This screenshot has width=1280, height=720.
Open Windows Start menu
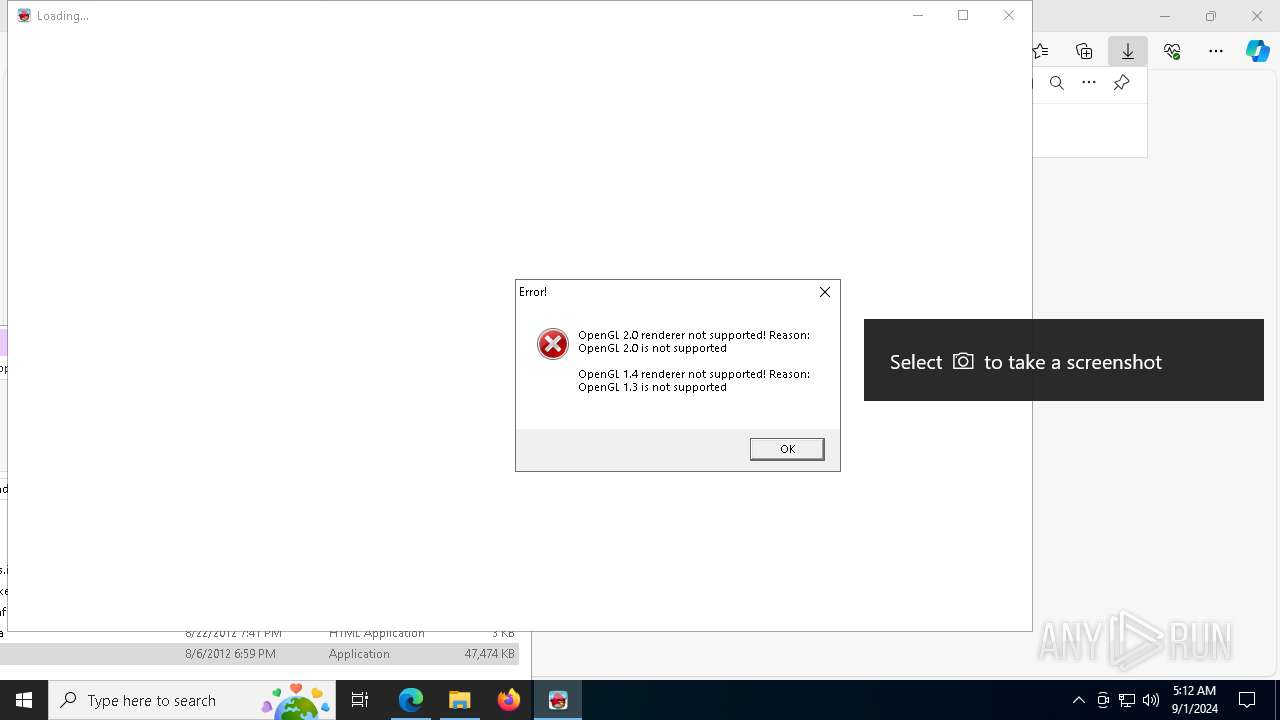coord(24,700)
